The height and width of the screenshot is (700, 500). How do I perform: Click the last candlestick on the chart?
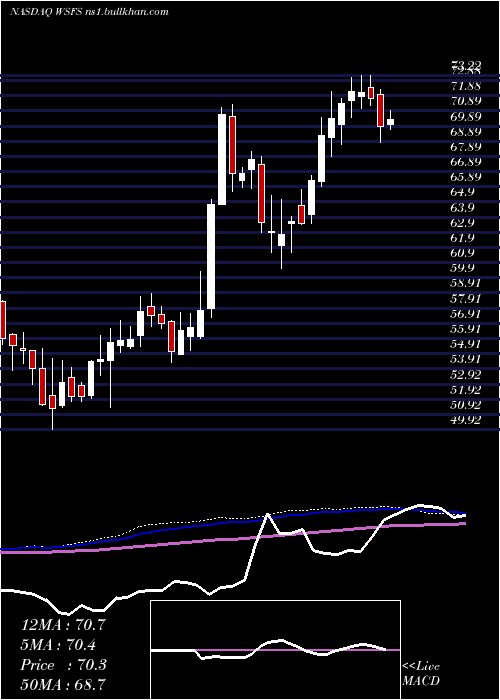391,121
